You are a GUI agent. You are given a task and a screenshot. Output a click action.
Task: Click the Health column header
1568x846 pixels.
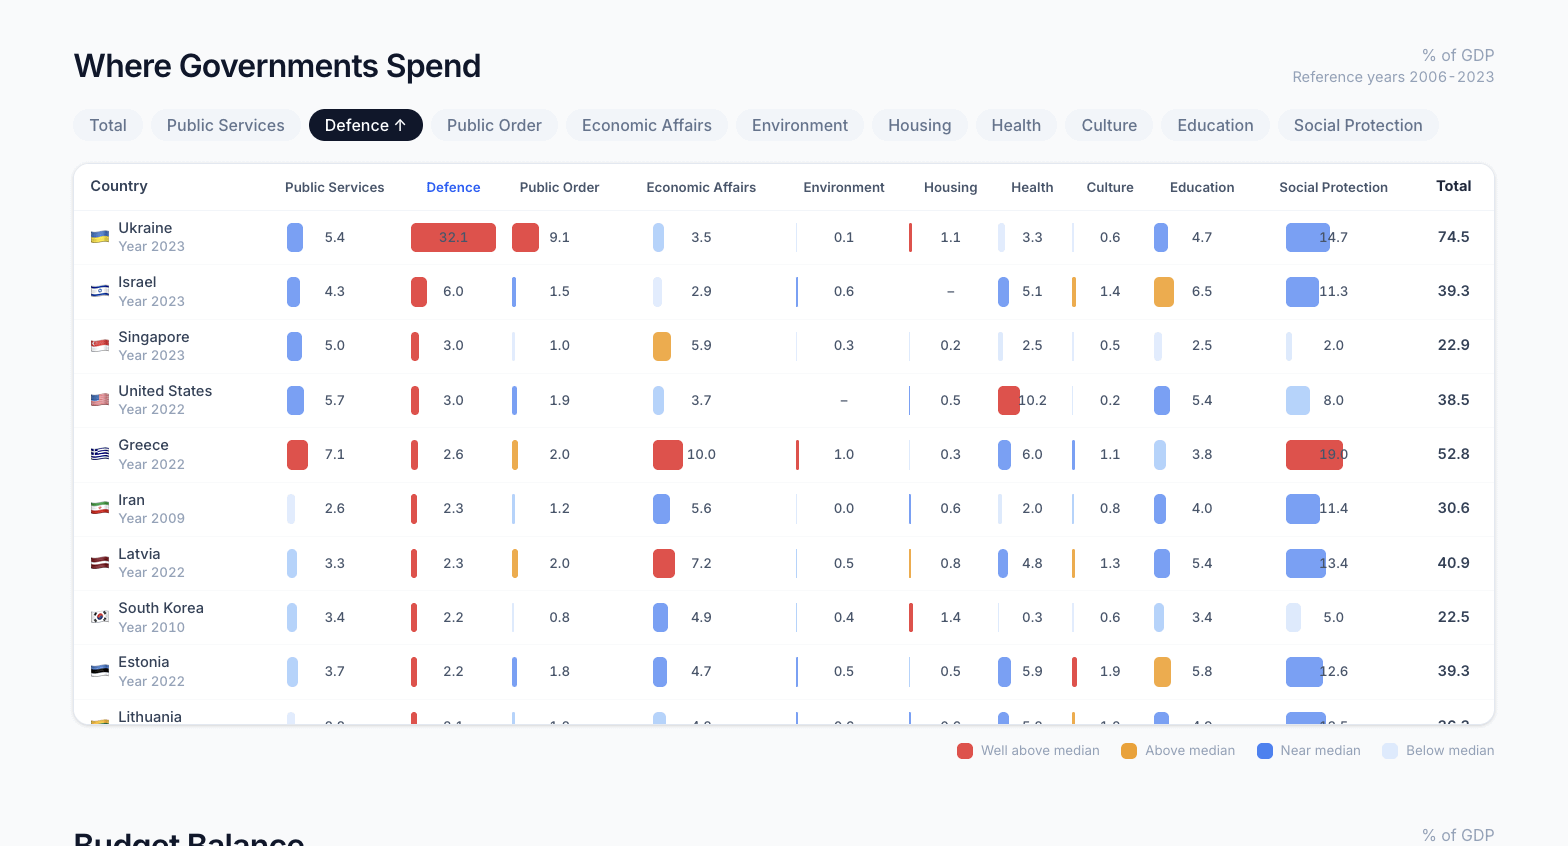(1031, 187)
